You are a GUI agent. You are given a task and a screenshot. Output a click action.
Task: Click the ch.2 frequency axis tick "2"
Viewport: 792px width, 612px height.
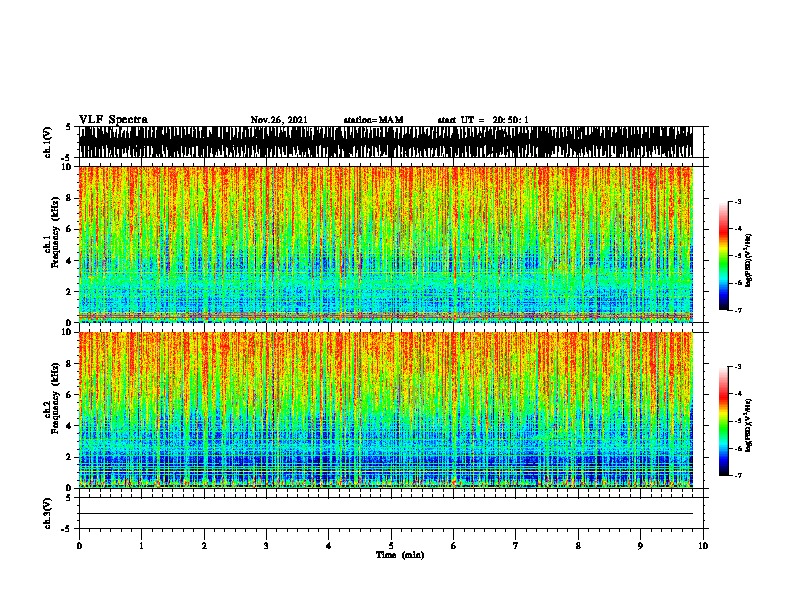coord(70,457)
